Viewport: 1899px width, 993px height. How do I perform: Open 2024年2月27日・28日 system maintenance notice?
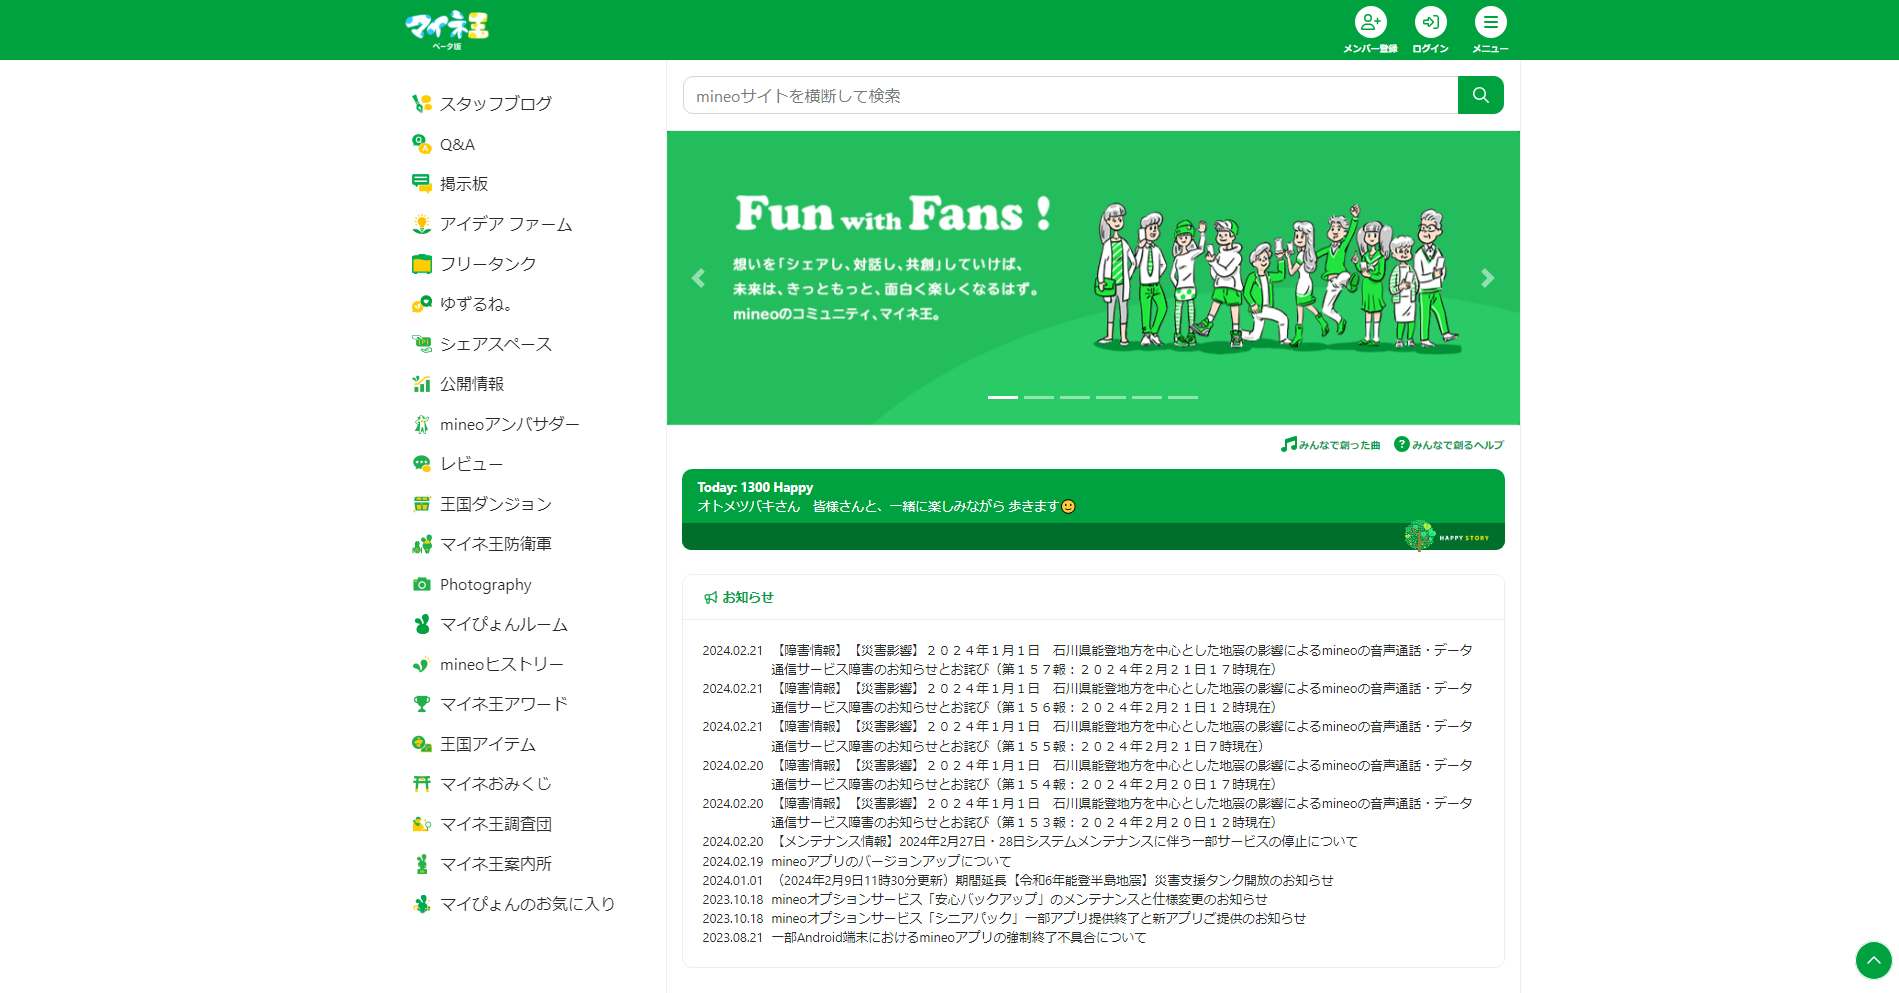pyautogui.click(x=1065, y=842)
